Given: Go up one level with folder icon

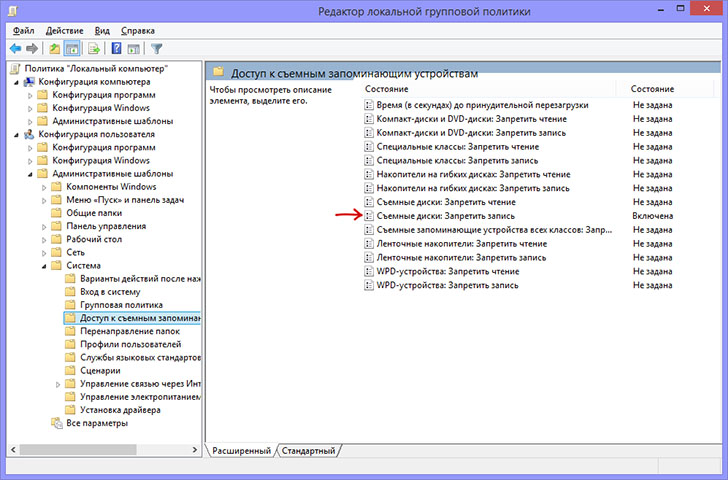Looking at the screenshot, I should tap(55, 48).
